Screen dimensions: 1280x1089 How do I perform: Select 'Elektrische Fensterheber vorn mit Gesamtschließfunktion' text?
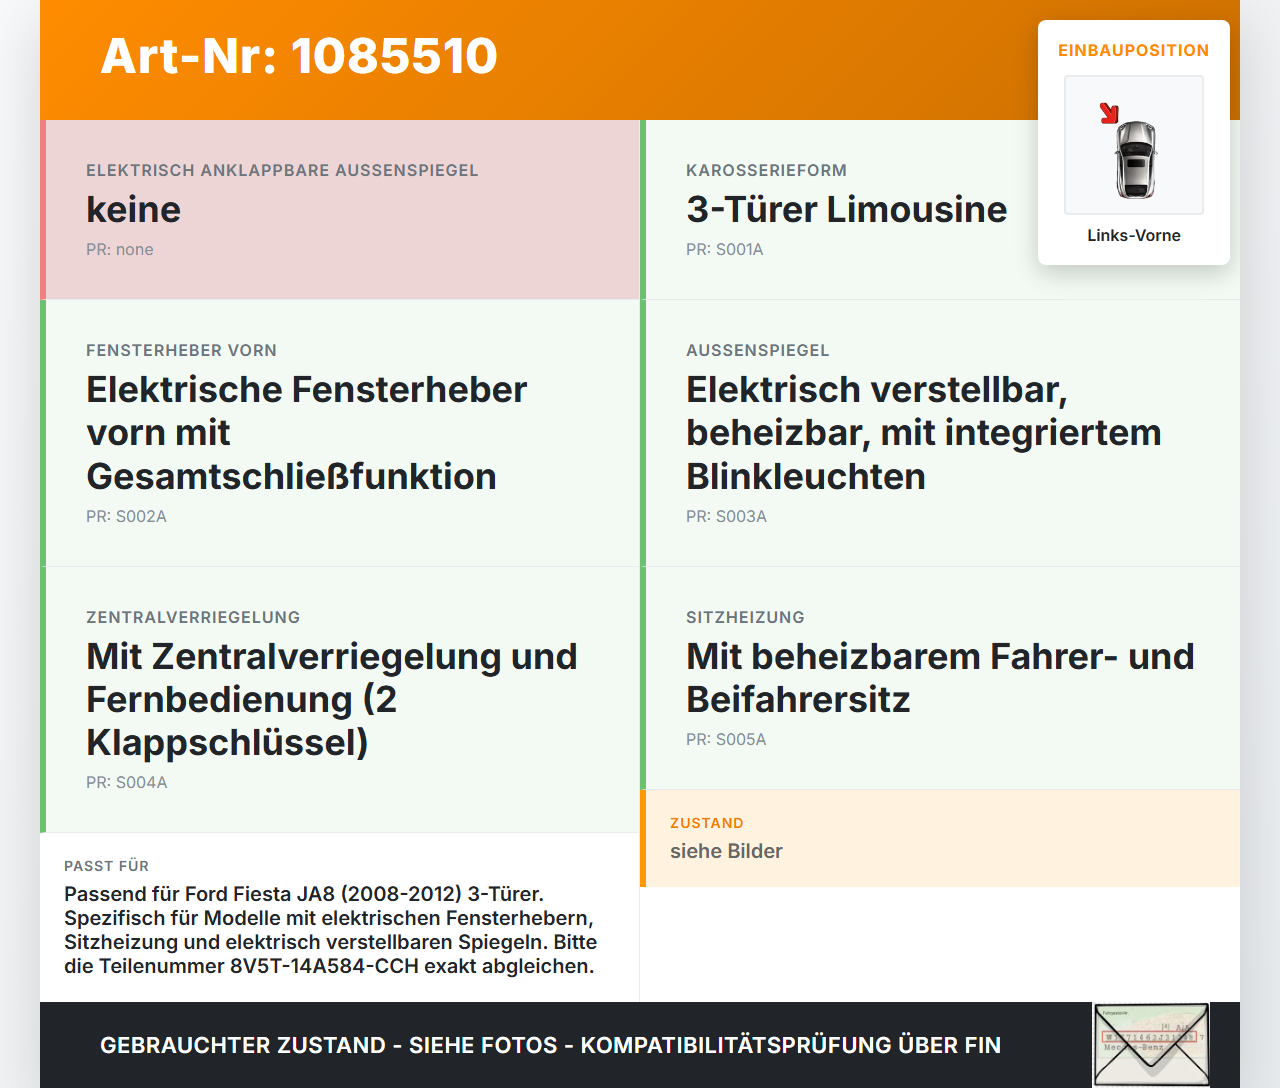coord(307,433)
